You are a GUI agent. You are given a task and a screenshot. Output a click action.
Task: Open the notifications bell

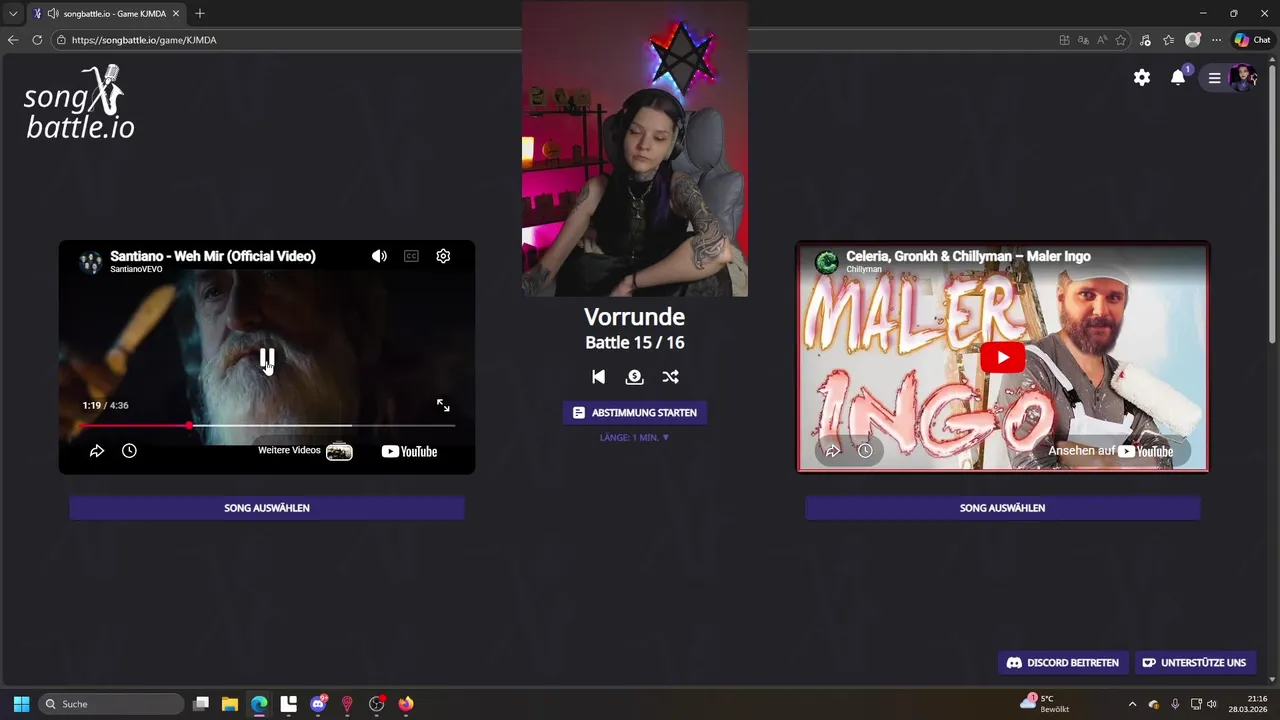coord(1178,77)
